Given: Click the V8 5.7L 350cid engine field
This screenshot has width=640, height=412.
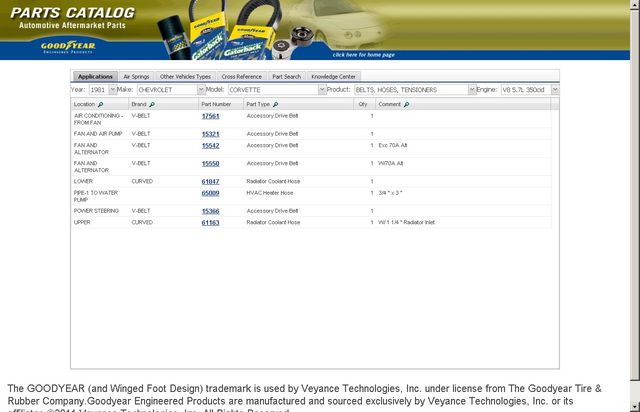Looking at the screenshot, I should coord(526,89).
